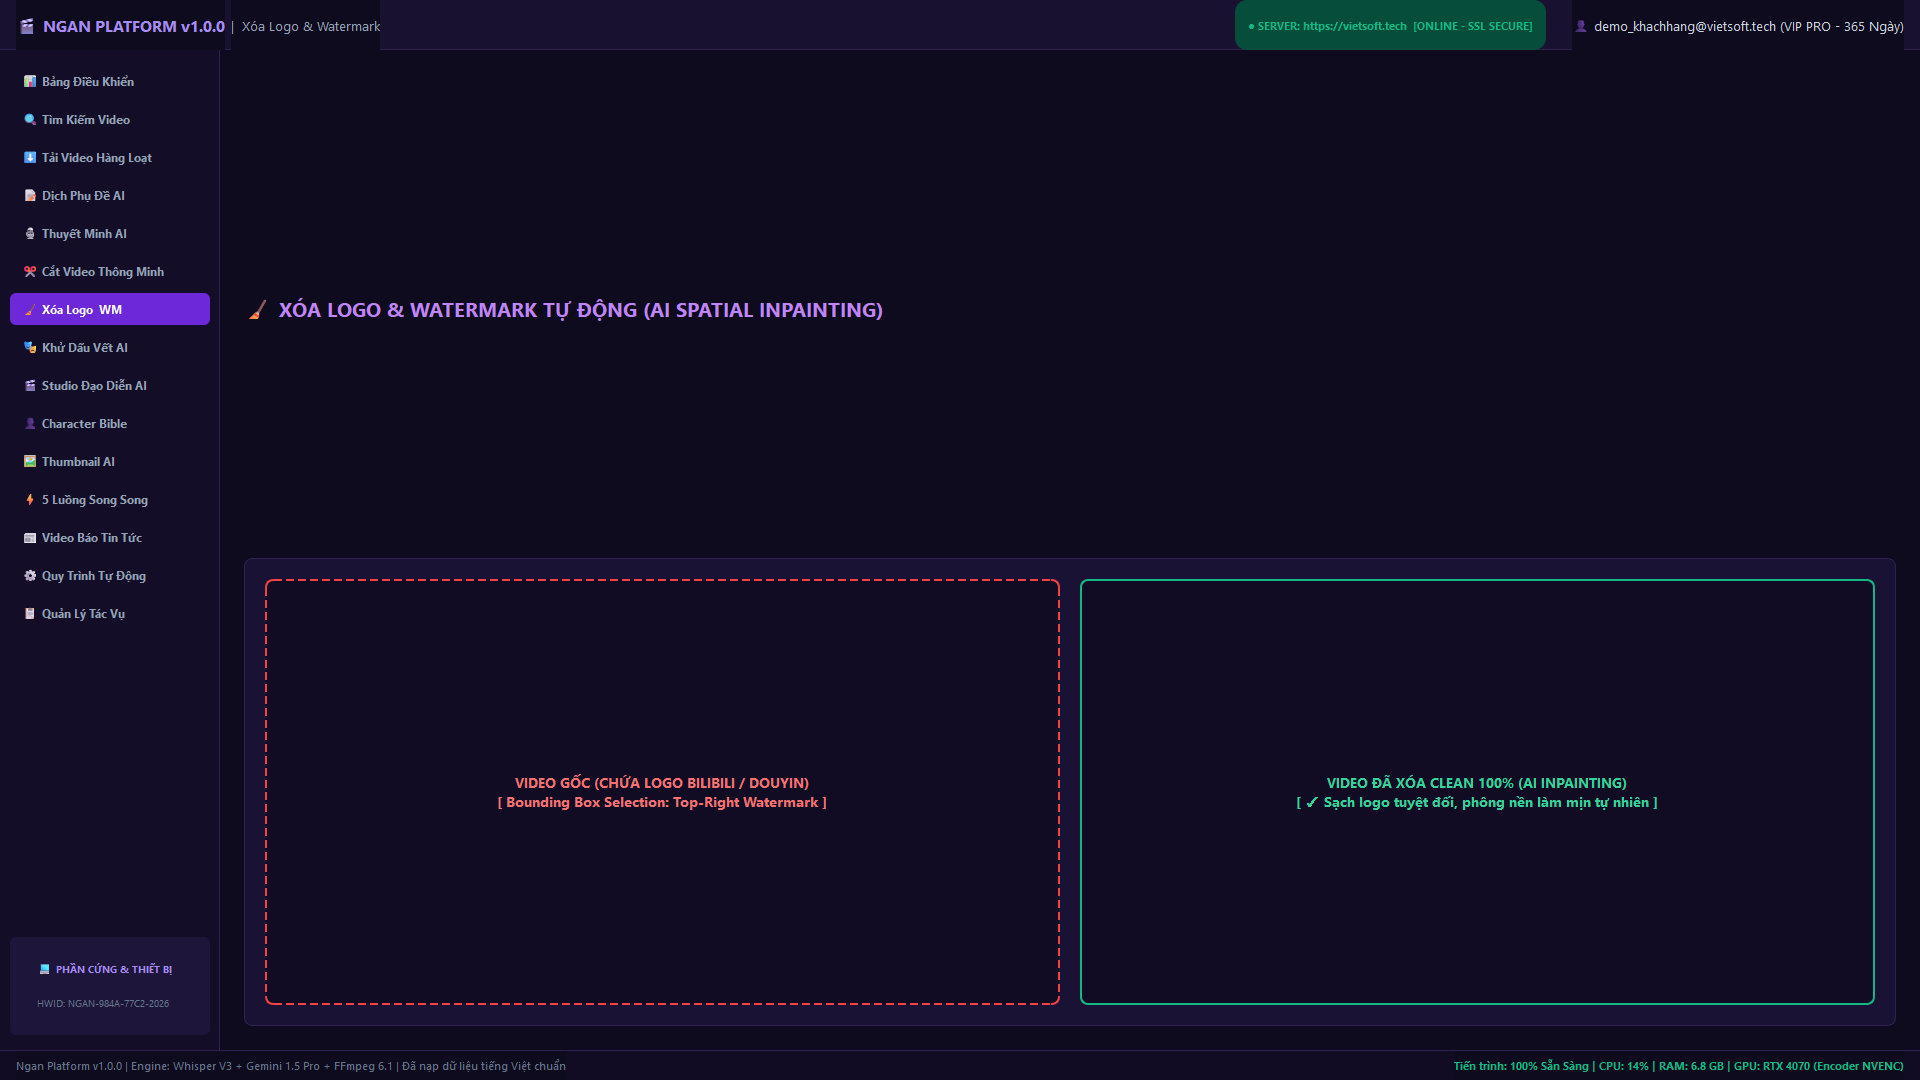Select the cleaned video green preview box
This screenshot has width=1920, height=1080.
coord(1477,792)
